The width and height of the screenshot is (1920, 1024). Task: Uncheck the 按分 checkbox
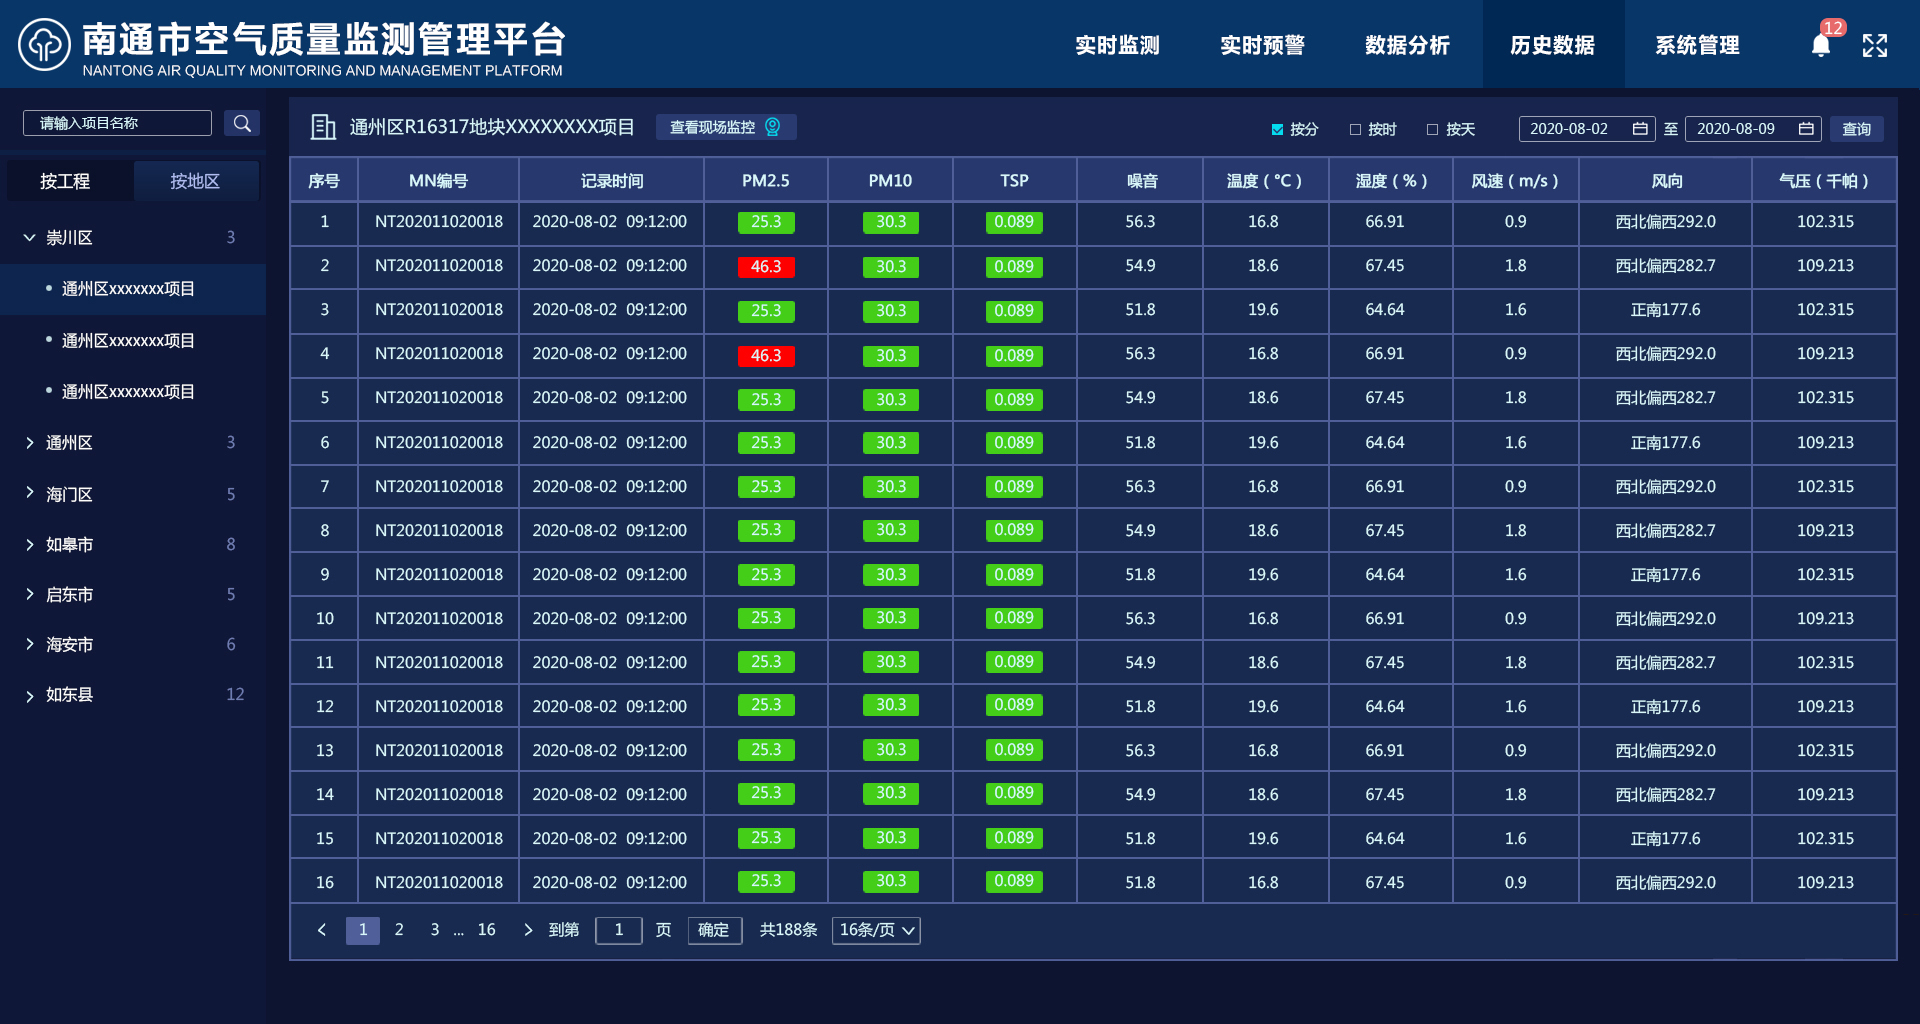[x=1277, y=129]
